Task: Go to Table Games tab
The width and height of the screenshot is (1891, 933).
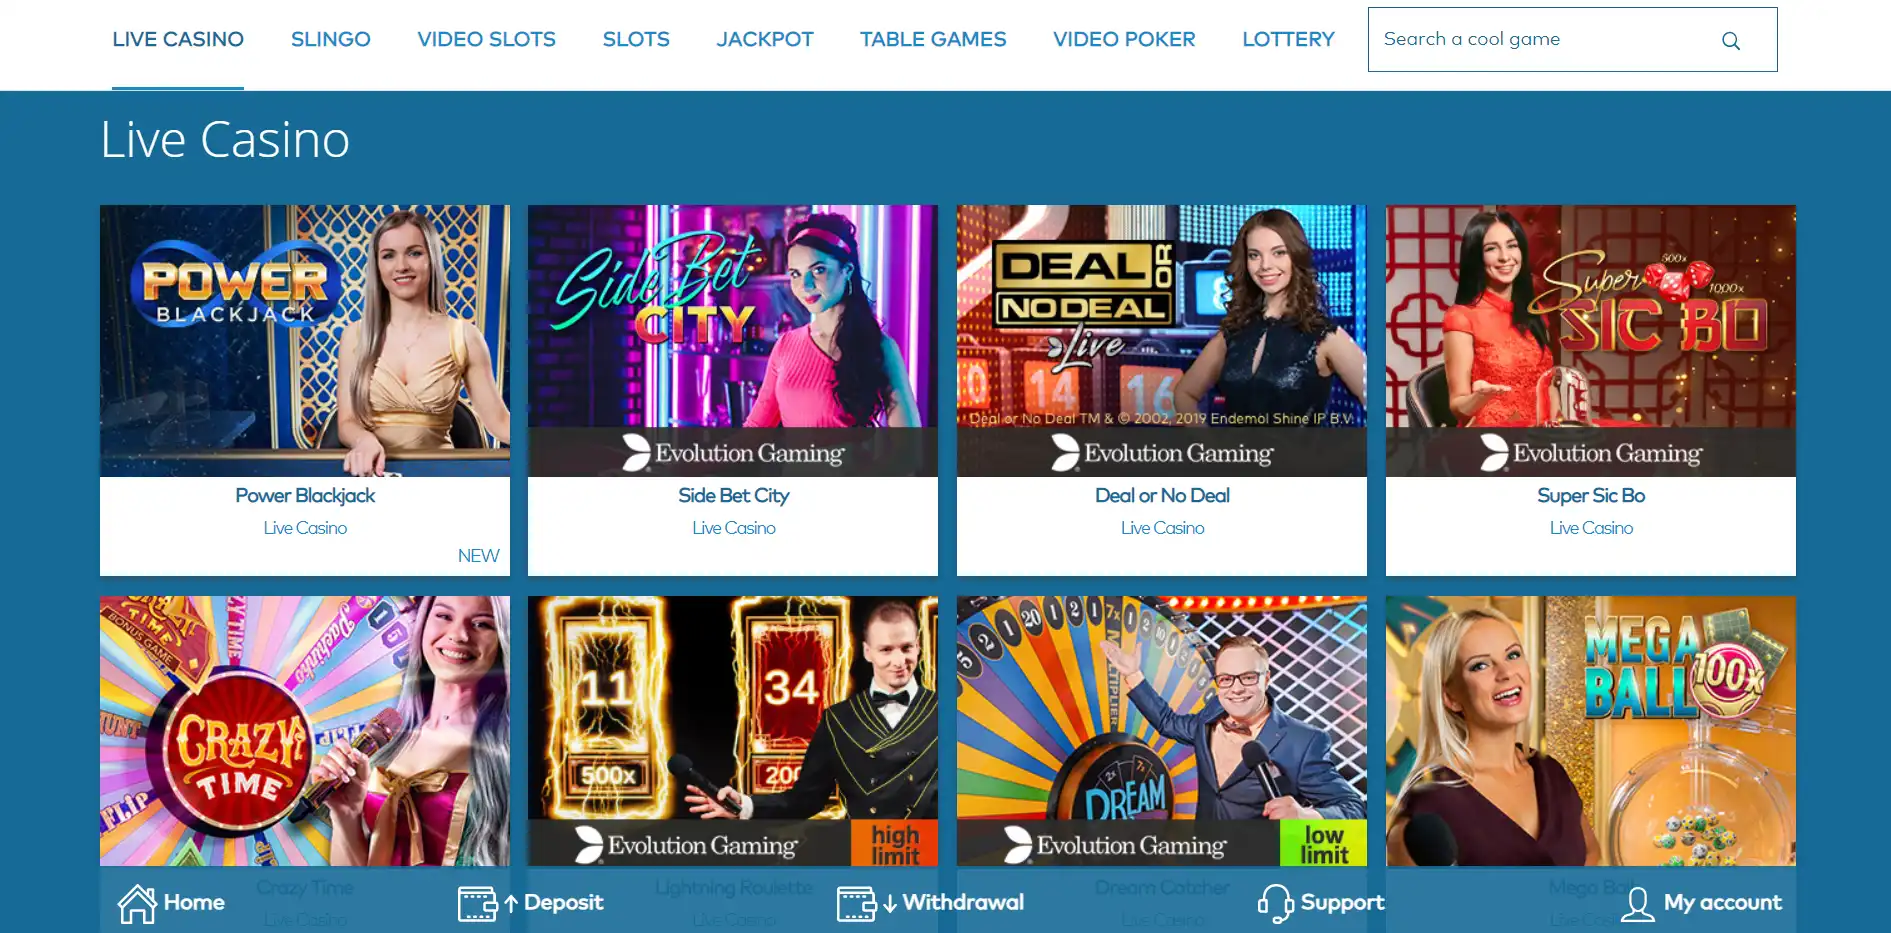Action: (x=933, y=39)
